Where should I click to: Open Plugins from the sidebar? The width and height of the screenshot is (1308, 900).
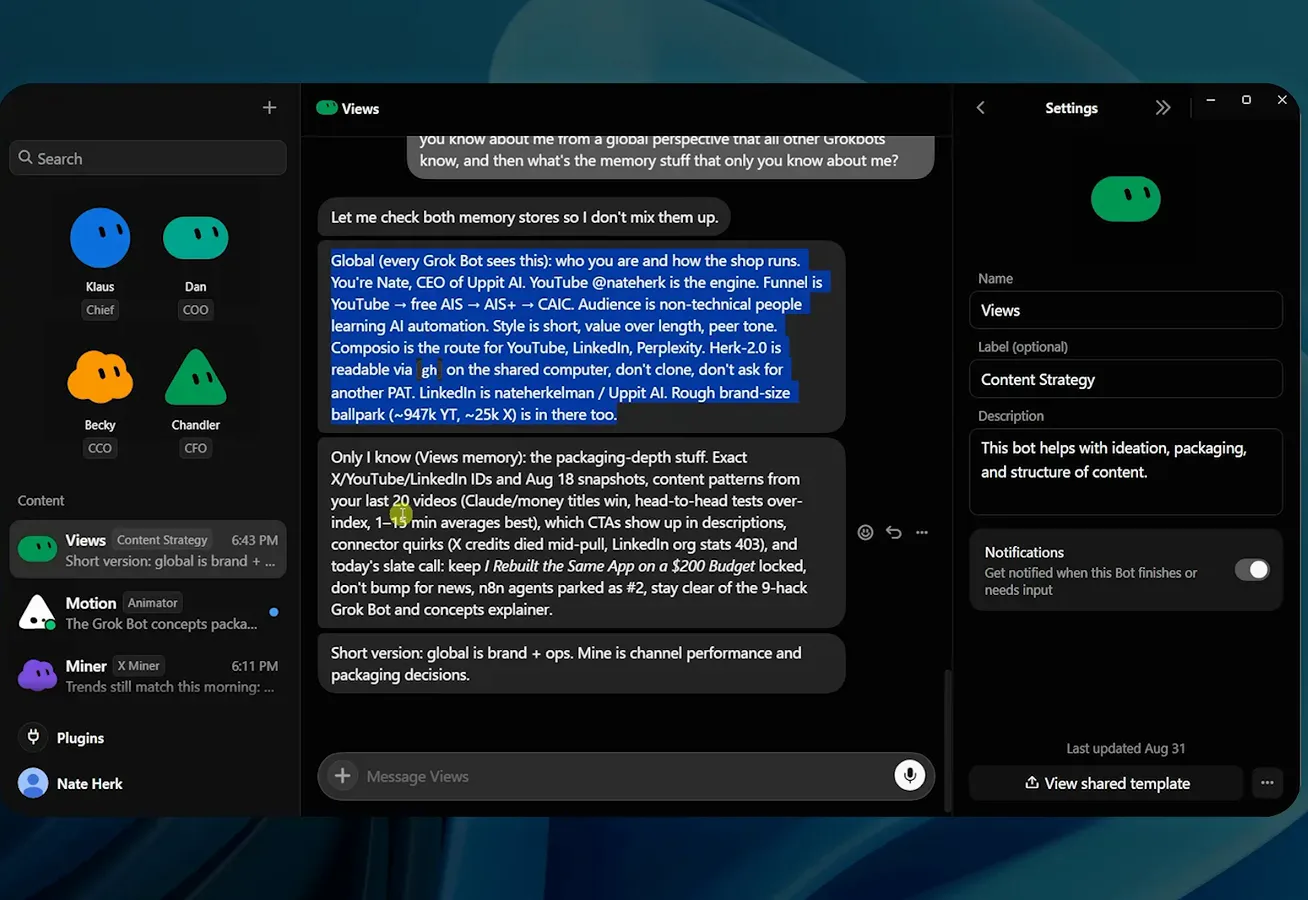tap(80, 738)
